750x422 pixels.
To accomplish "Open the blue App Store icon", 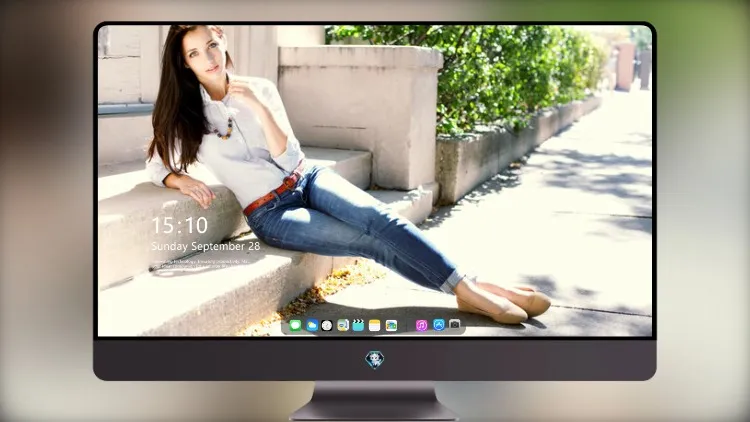I will (x=439, y=325).
